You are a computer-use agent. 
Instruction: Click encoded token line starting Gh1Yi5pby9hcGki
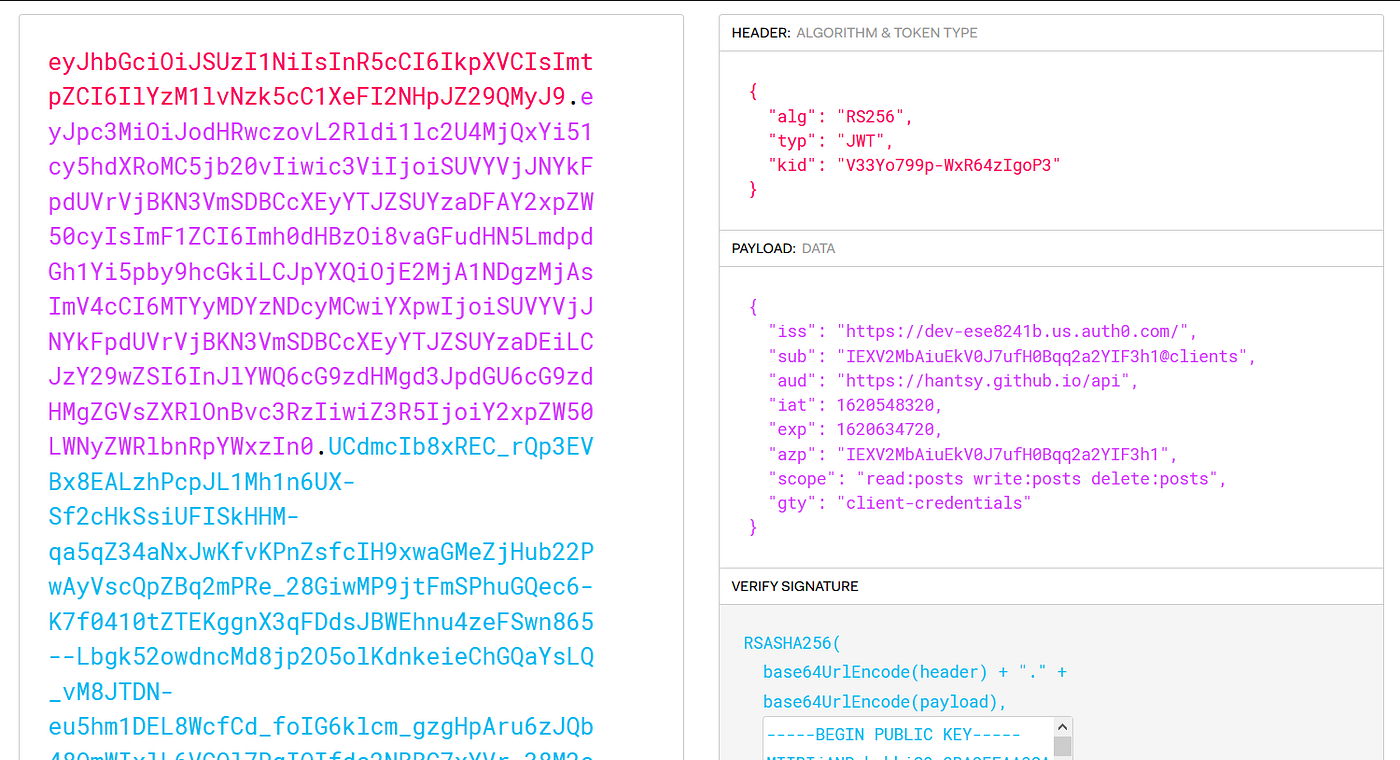click(321, 272)
